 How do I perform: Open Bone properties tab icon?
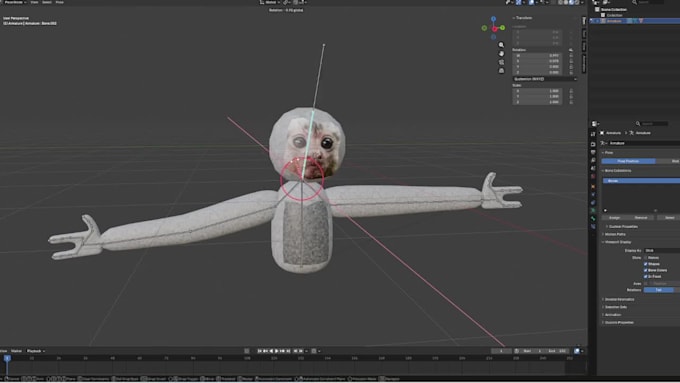[593, 219]
